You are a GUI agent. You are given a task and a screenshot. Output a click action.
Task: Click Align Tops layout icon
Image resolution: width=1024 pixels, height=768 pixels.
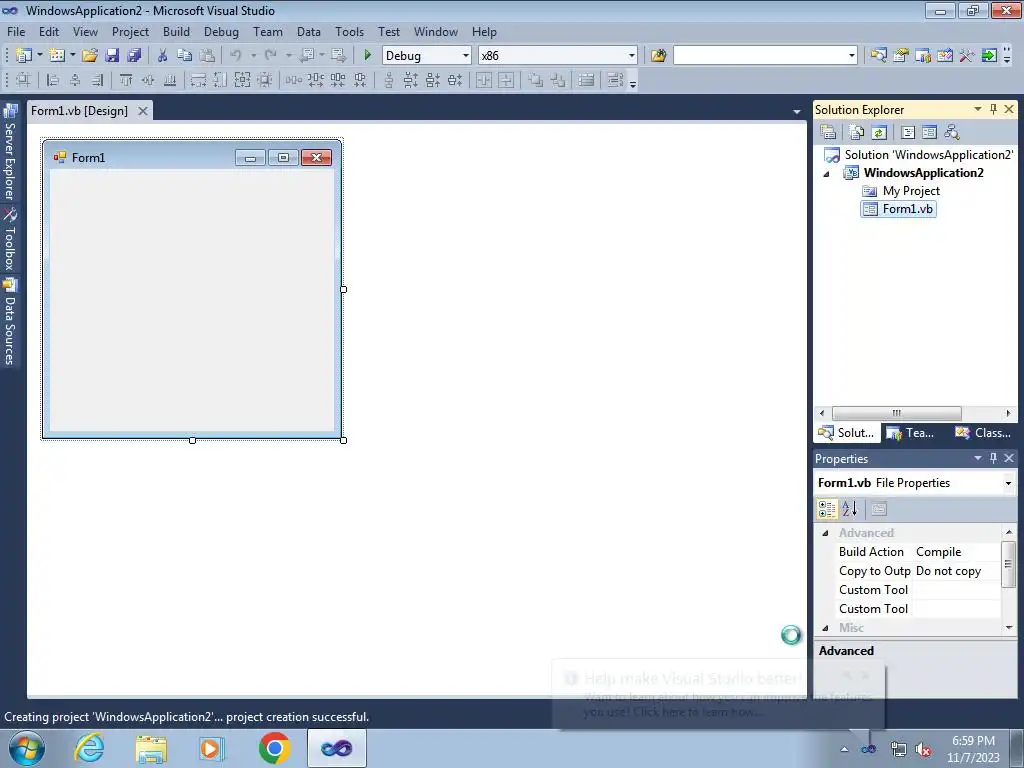126,80
